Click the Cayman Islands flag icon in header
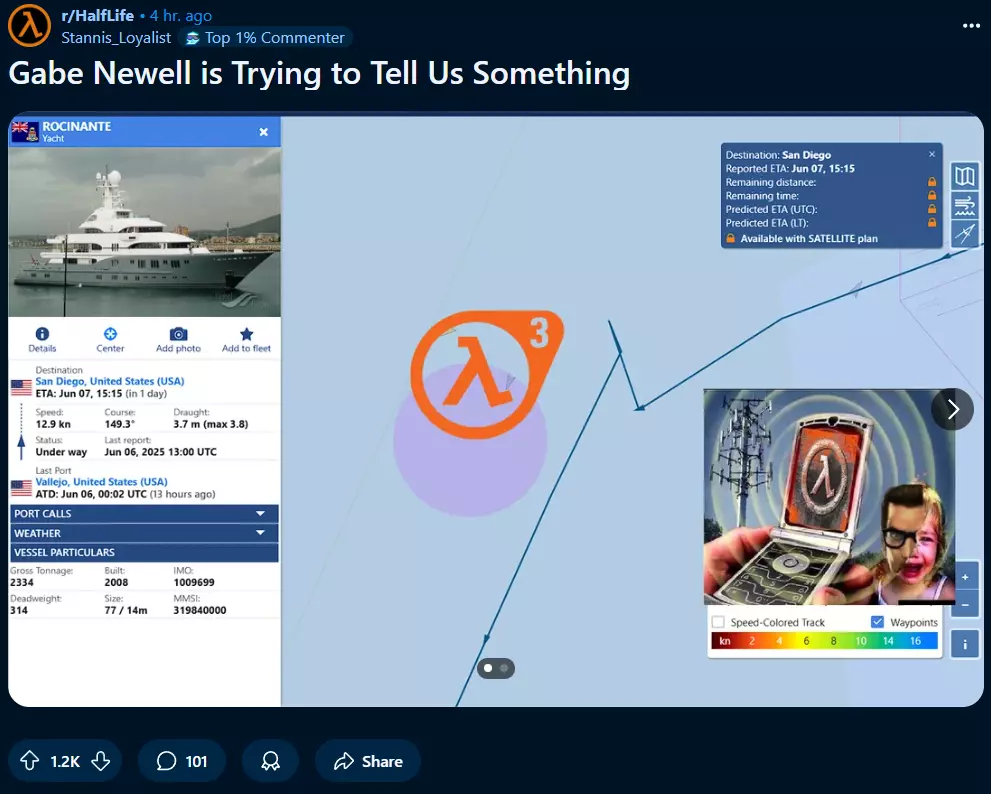 (x=25, y=131)
